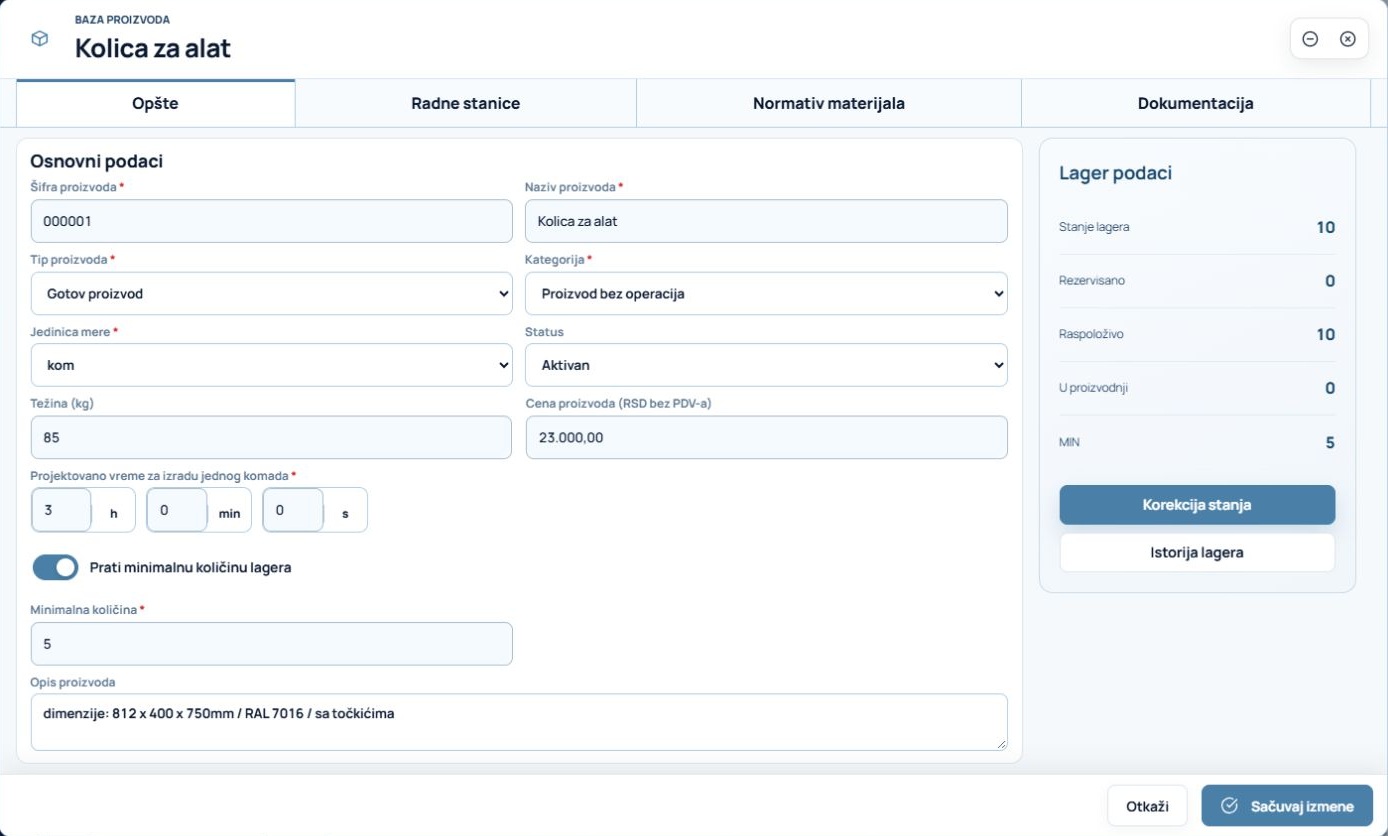The width and height of the screenshot is (1388, 836).
Task: Open Istorija lagera
Action: (1197, 552)
